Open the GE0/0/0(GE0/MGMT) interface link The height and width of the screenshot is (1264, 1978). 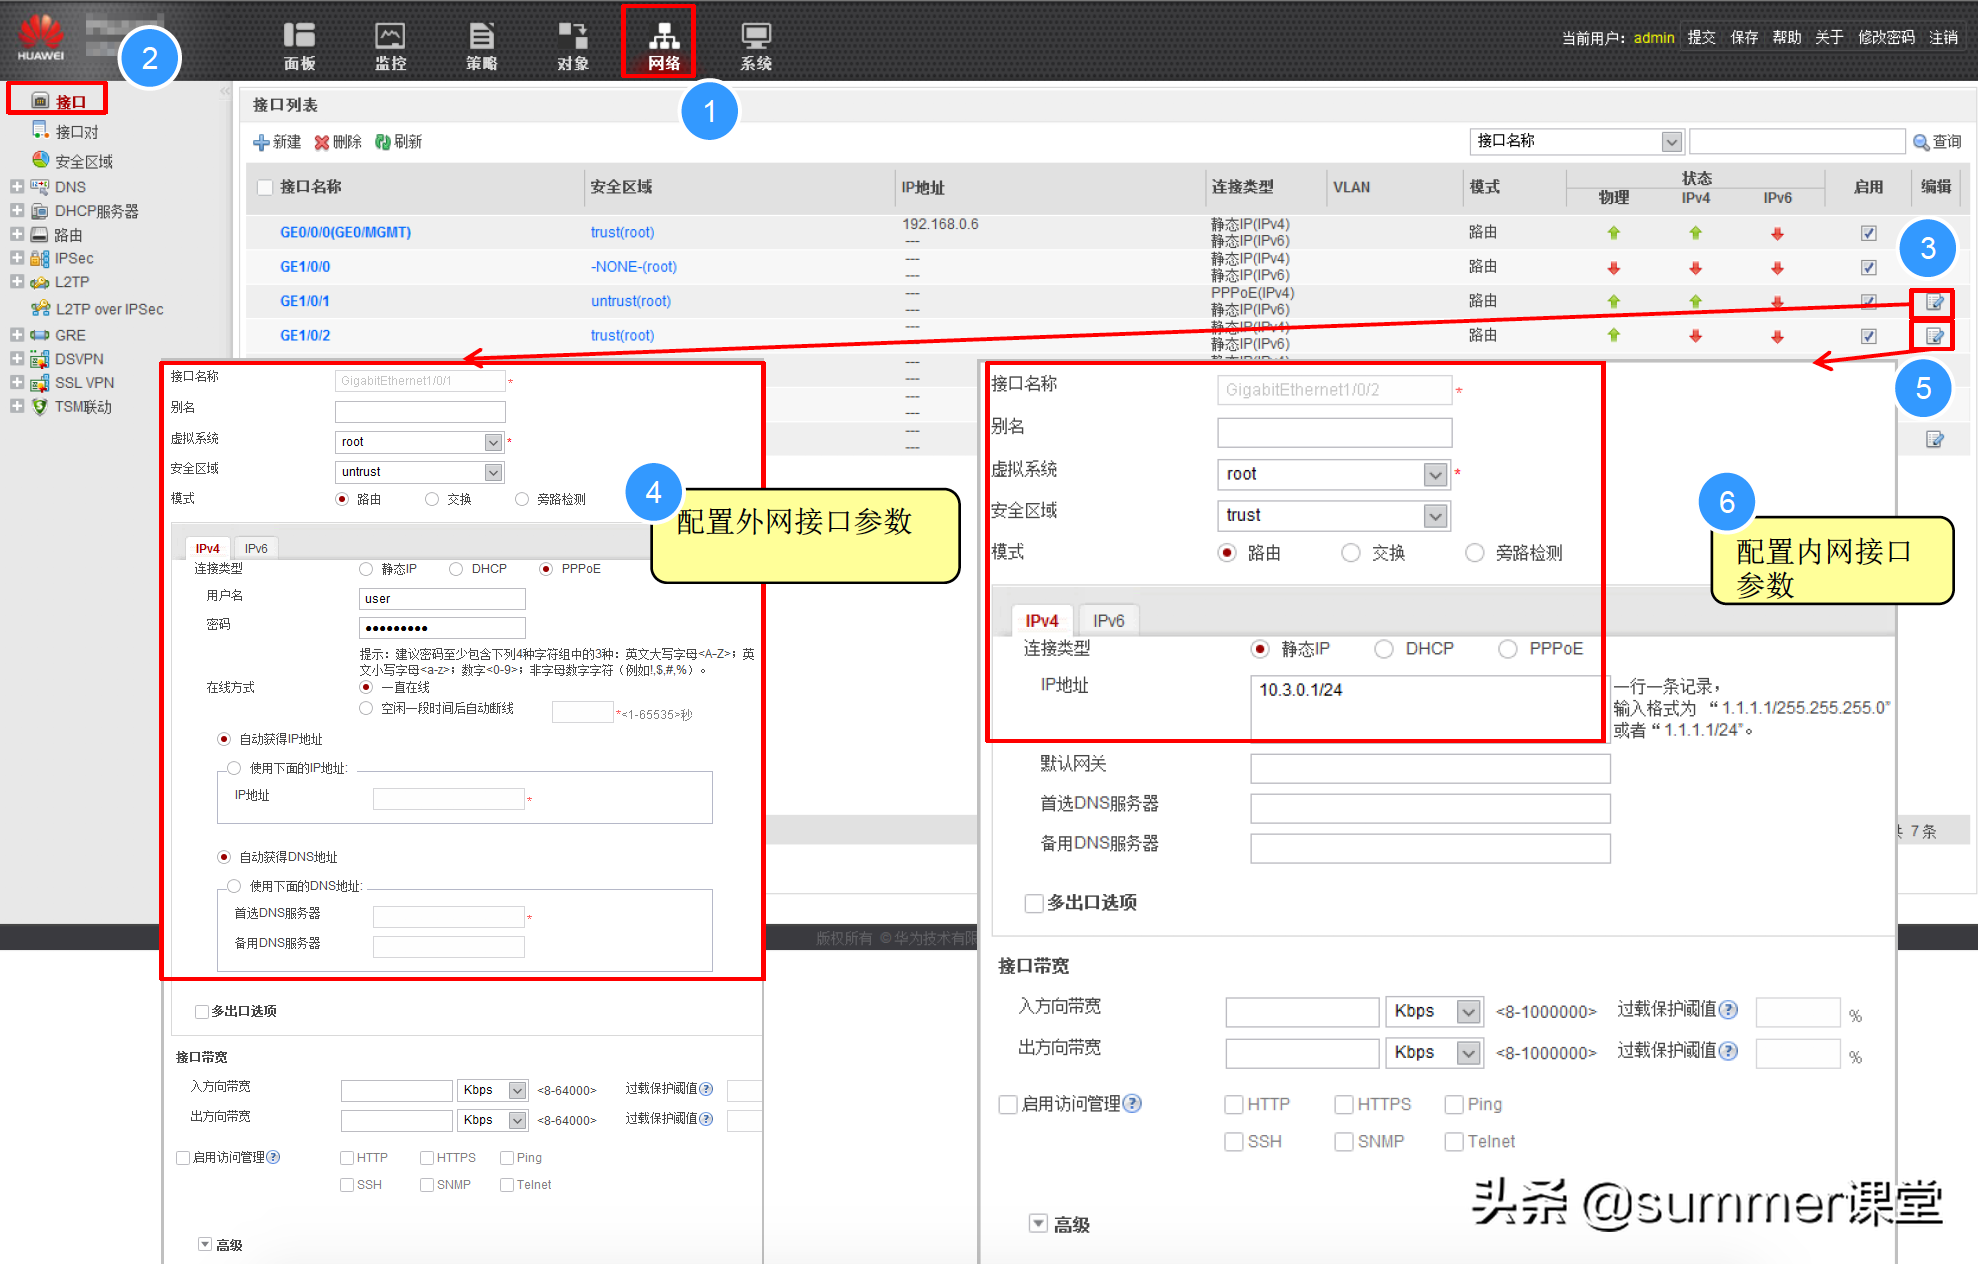tap(346, 231)
